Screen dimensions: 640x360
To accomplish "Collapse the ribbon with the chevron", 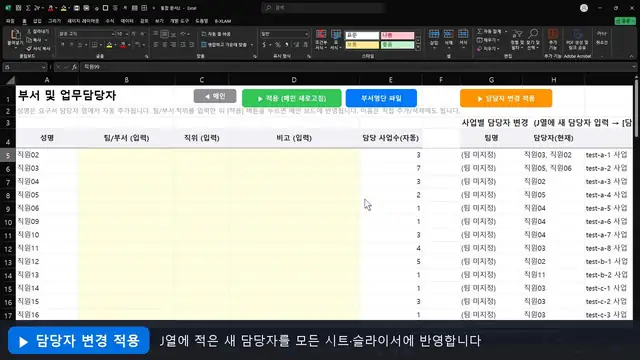I will tap(631, 56).
